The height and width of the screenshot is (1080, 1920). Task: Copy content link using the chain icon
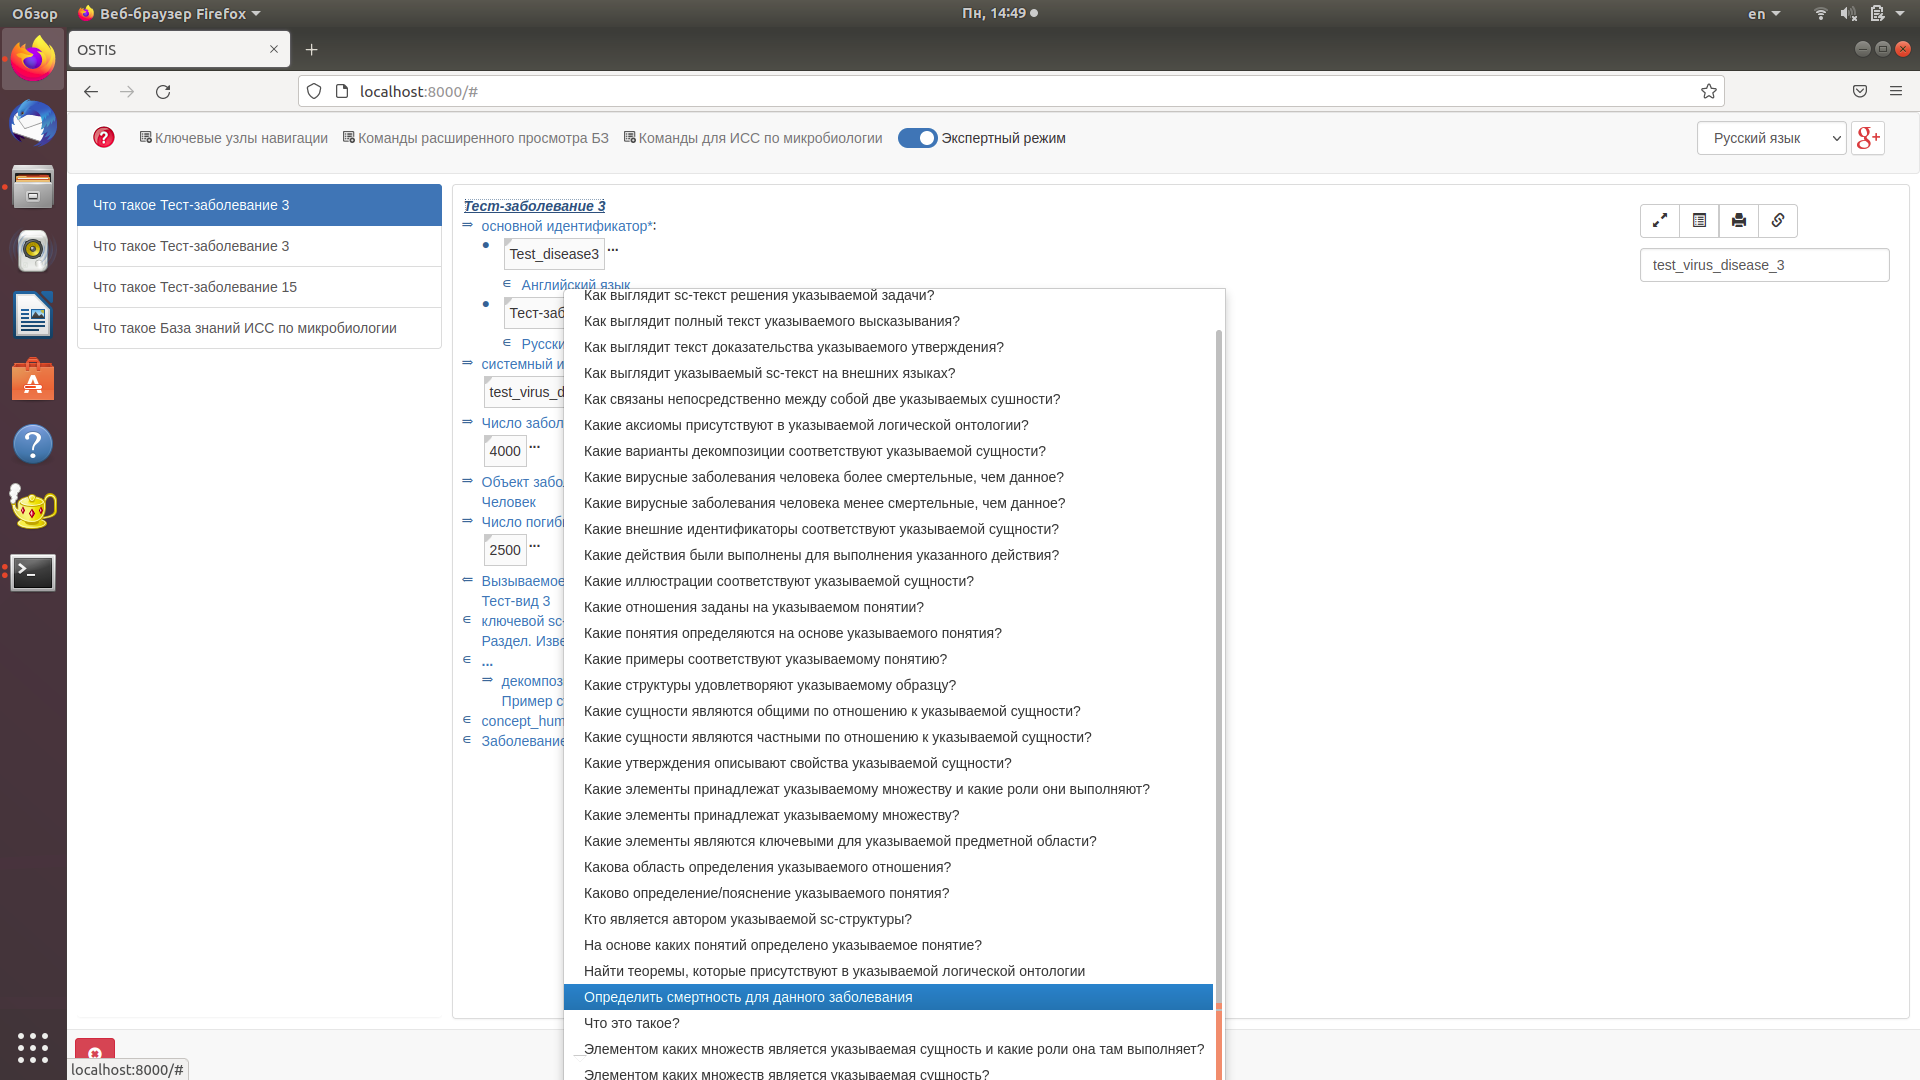coord(1777,221)
